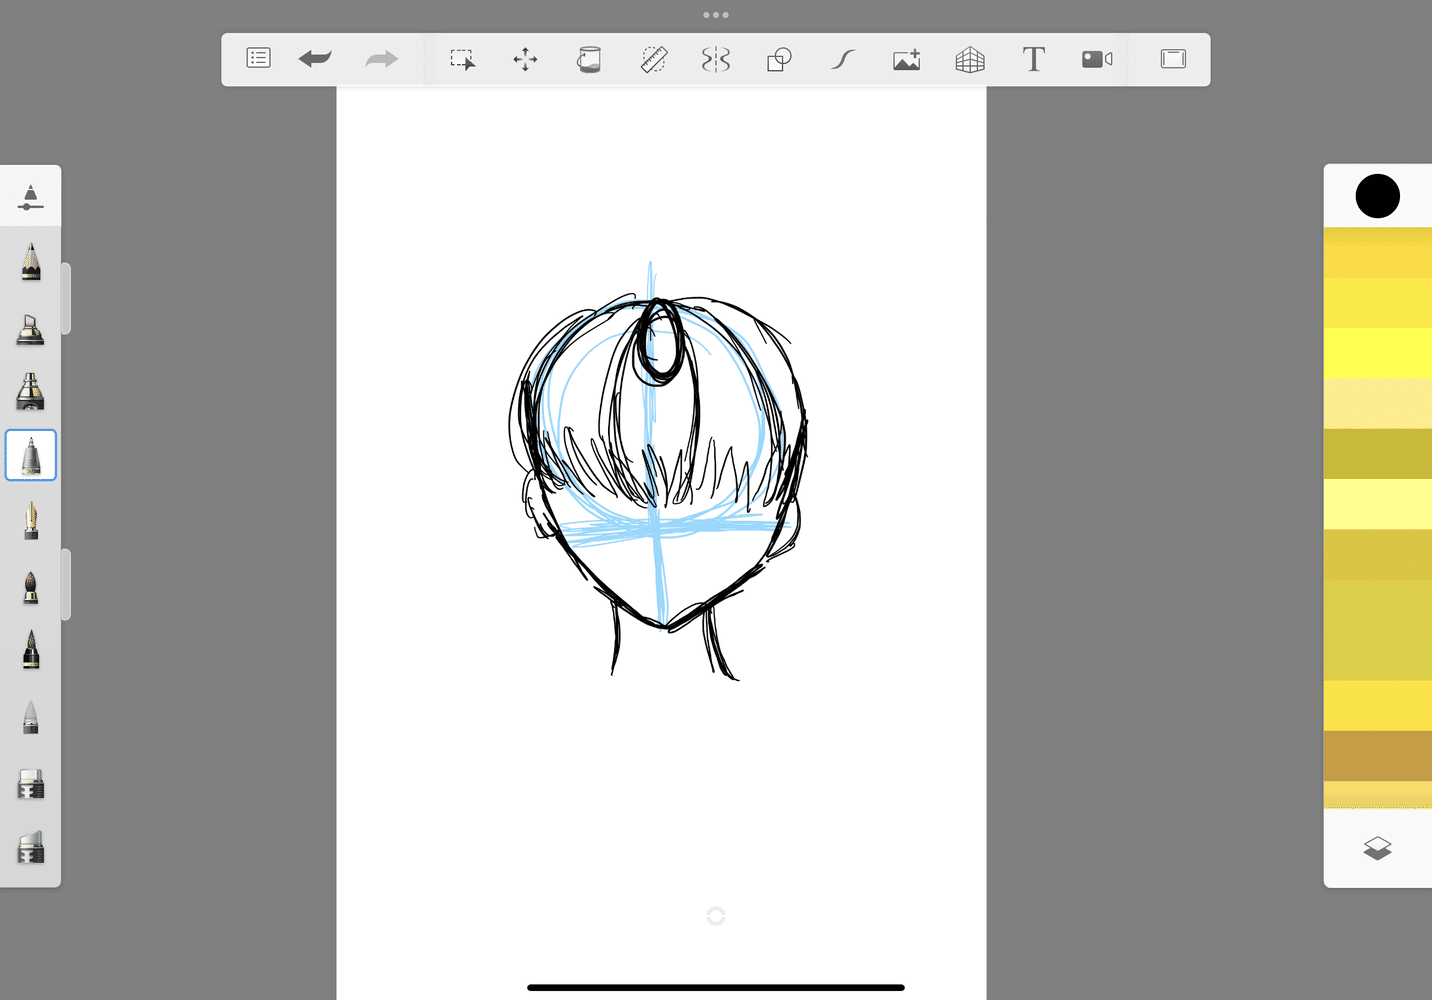Viewport: 1432px width, 1000px height.
Task: Open the perspective grid tool
Action: [x=969, y=59]
